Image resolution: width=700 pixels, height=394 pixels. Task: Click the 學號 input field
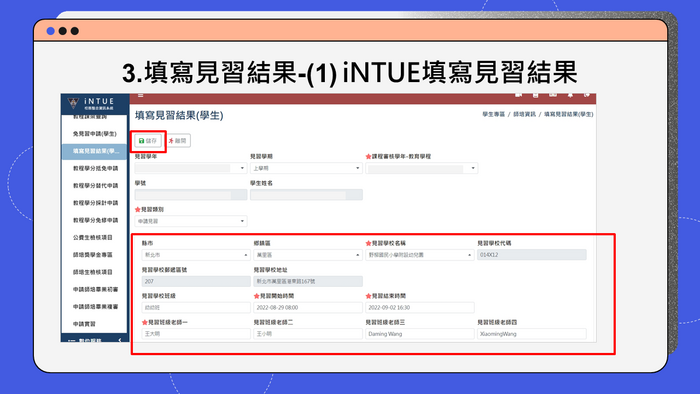coord(191,195)
